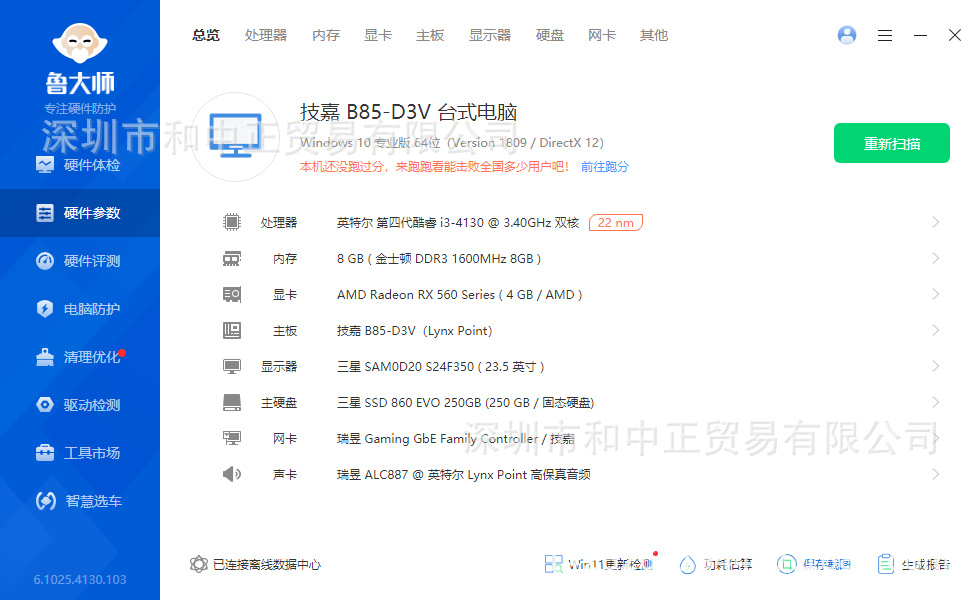Click the 主板 motherboard icon

click(232, 330)
